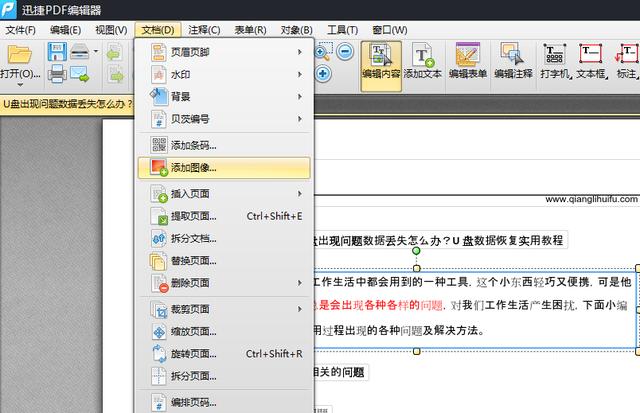Click the bottom middle resize handle of text box
This screenshot has width=640, height=413.
click(x=417, y=351)
